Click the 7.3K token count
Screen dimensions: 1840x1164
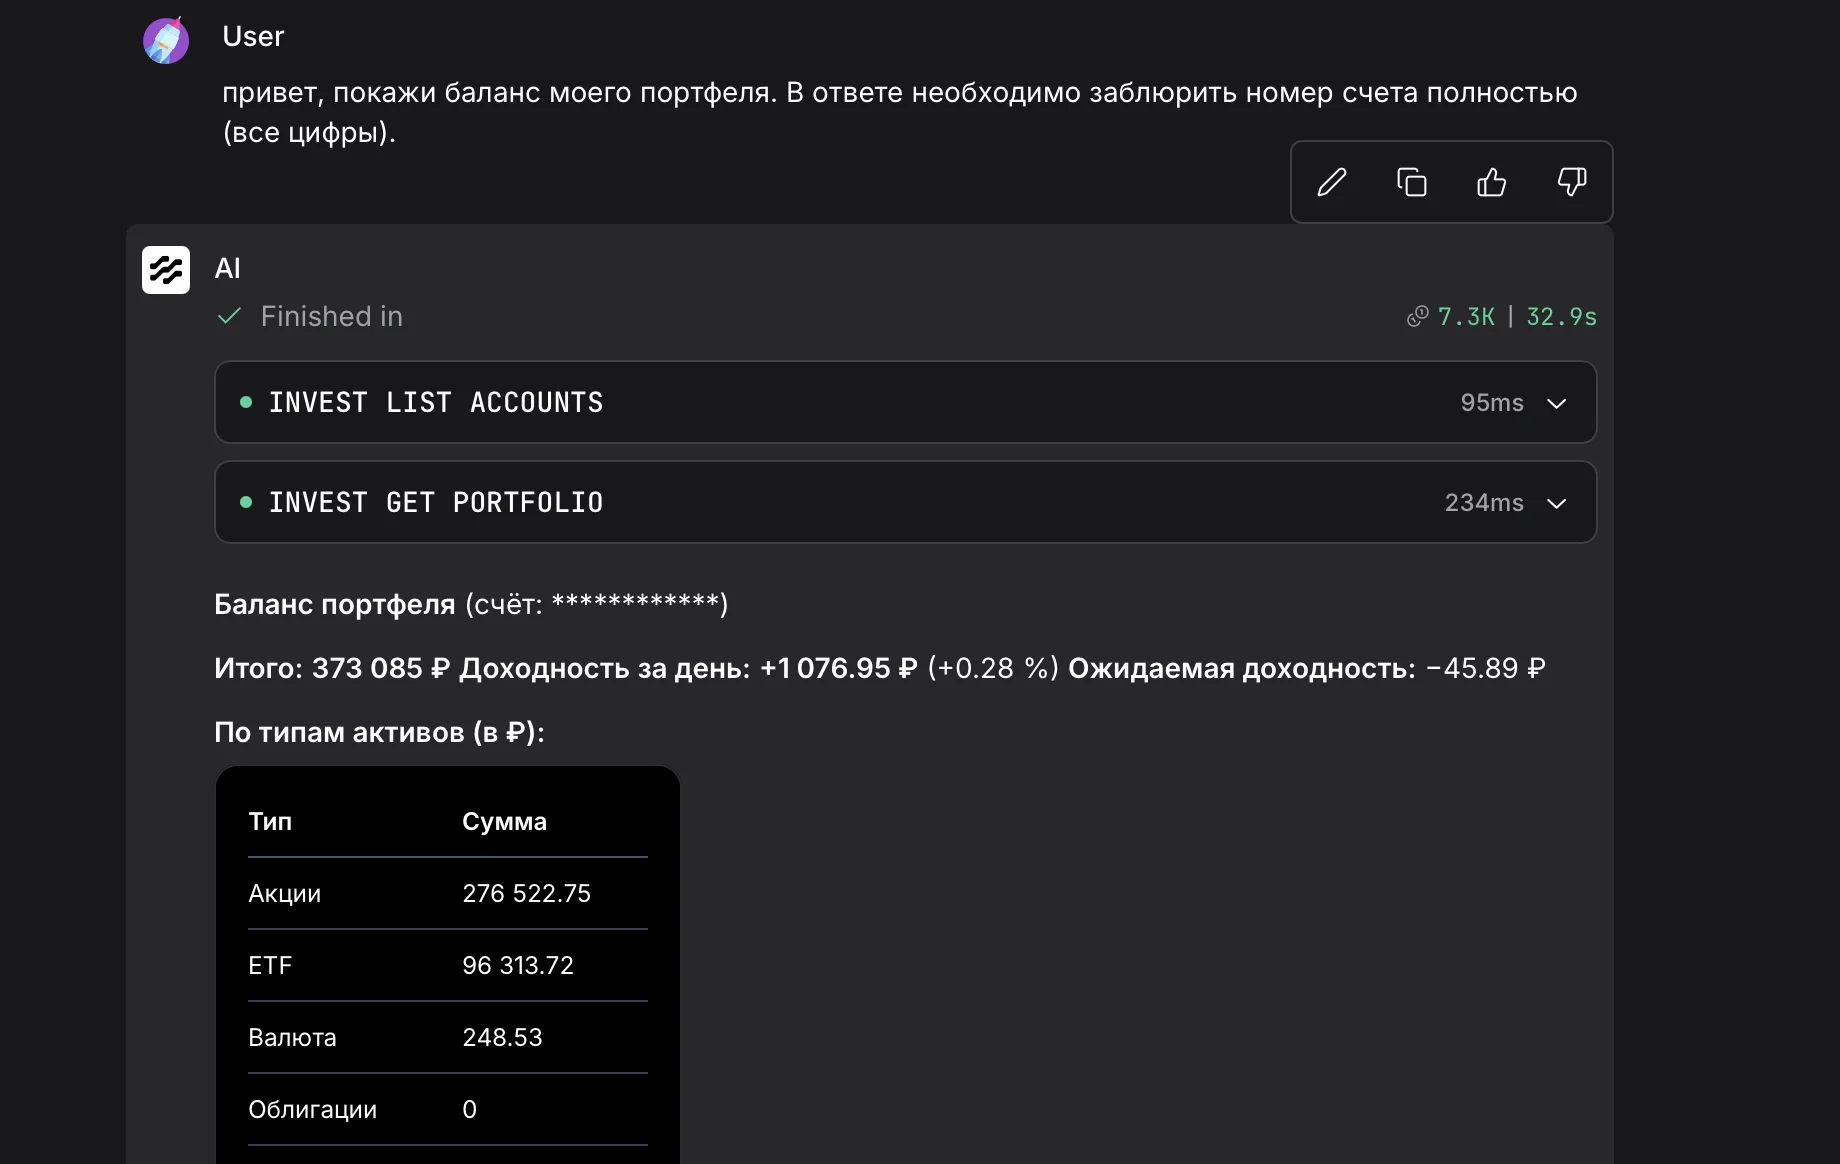coord(1466,317)
